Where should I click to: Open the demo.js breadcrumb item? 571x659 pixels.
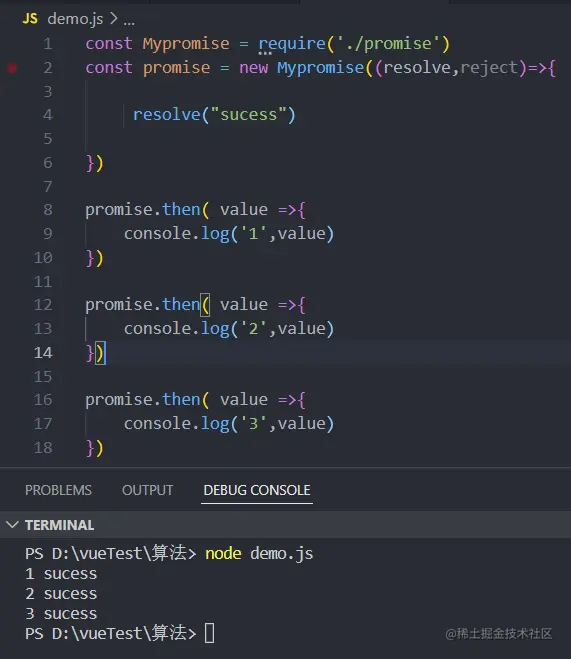pos(75,18)
